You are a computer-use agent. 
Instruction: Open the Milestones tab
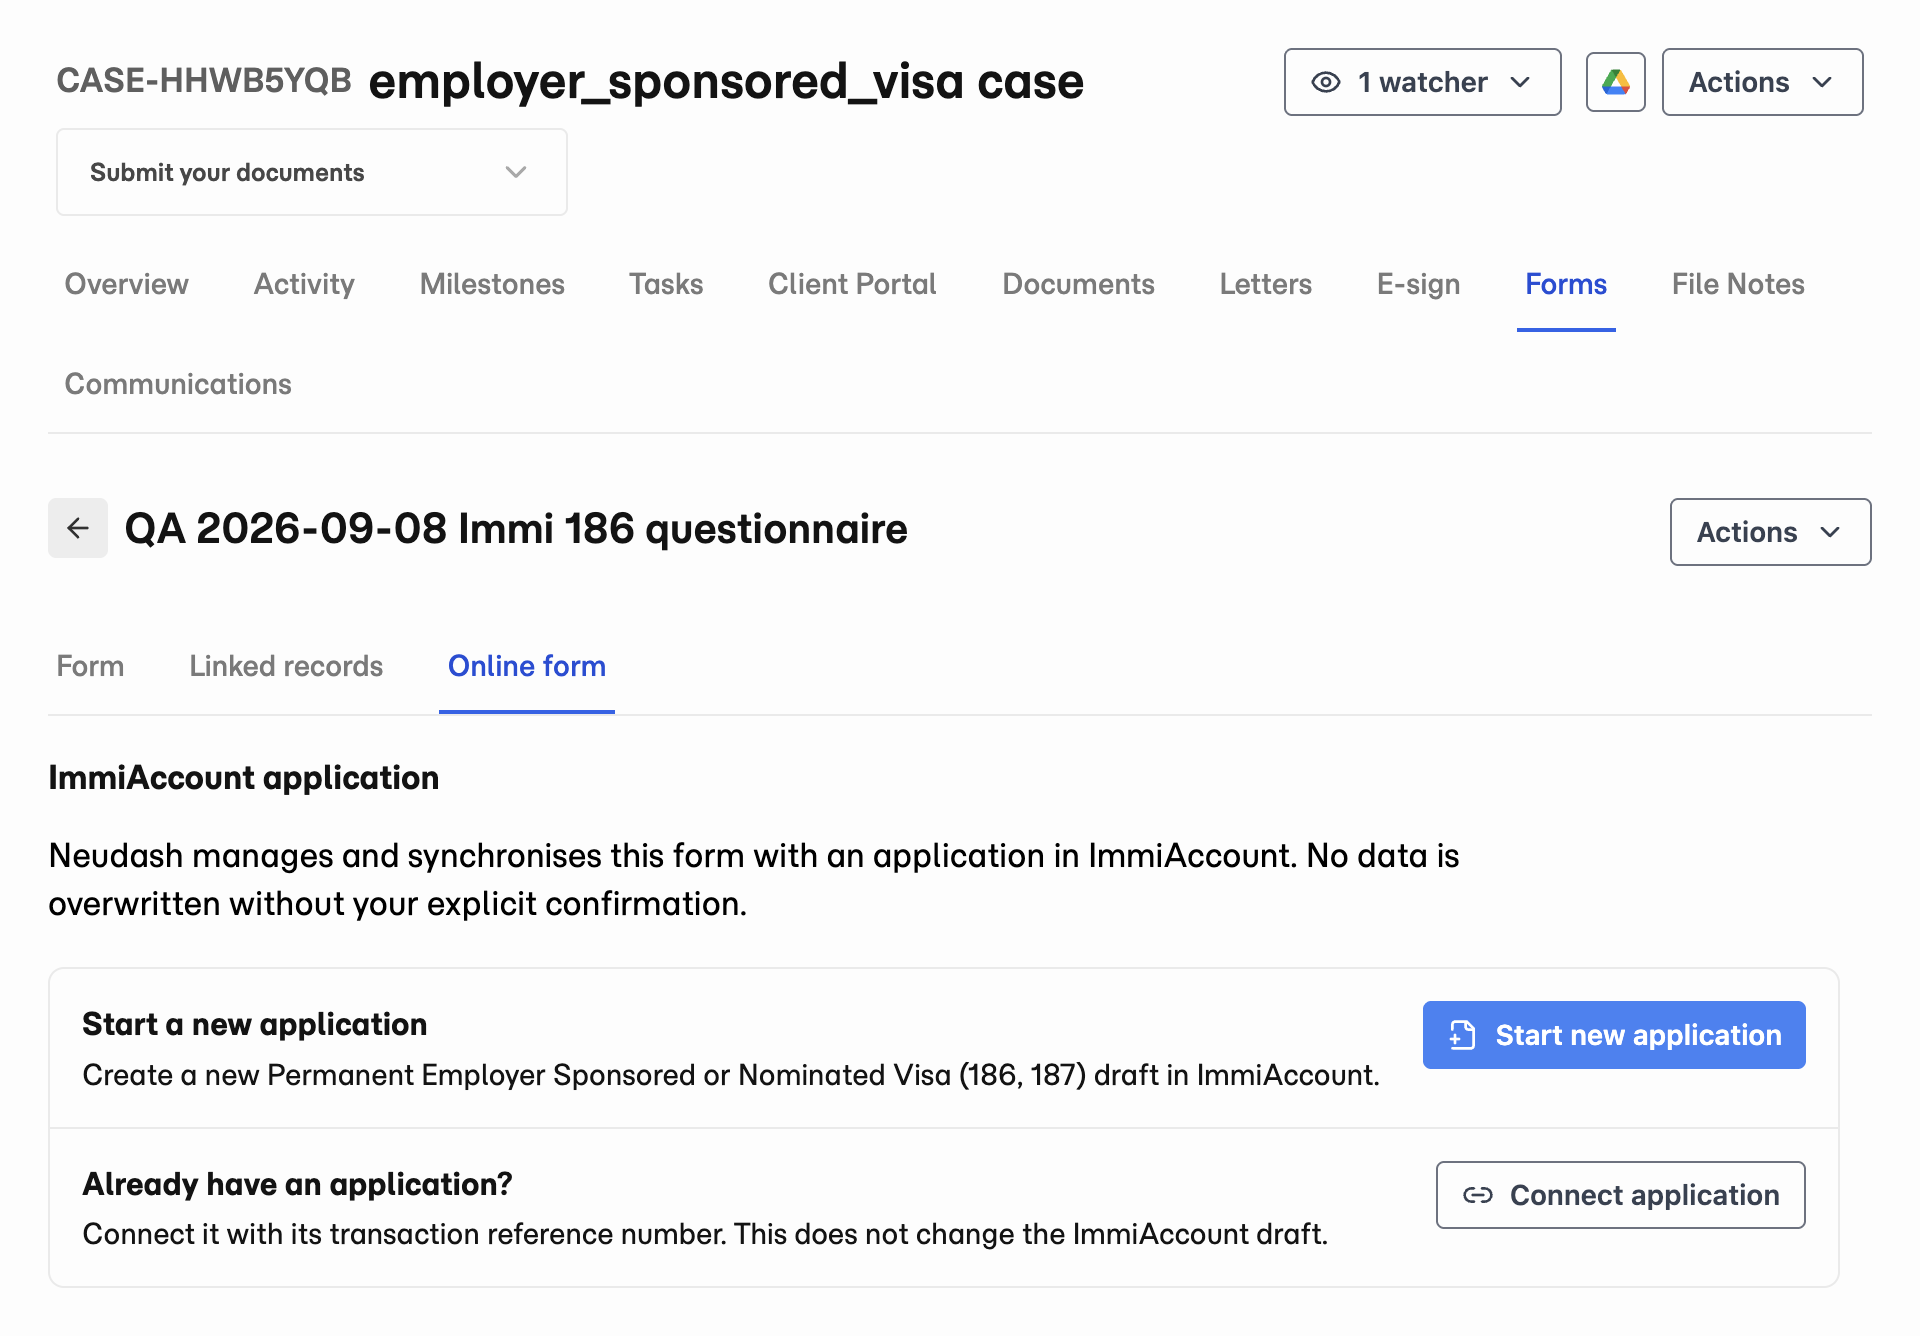492,284
